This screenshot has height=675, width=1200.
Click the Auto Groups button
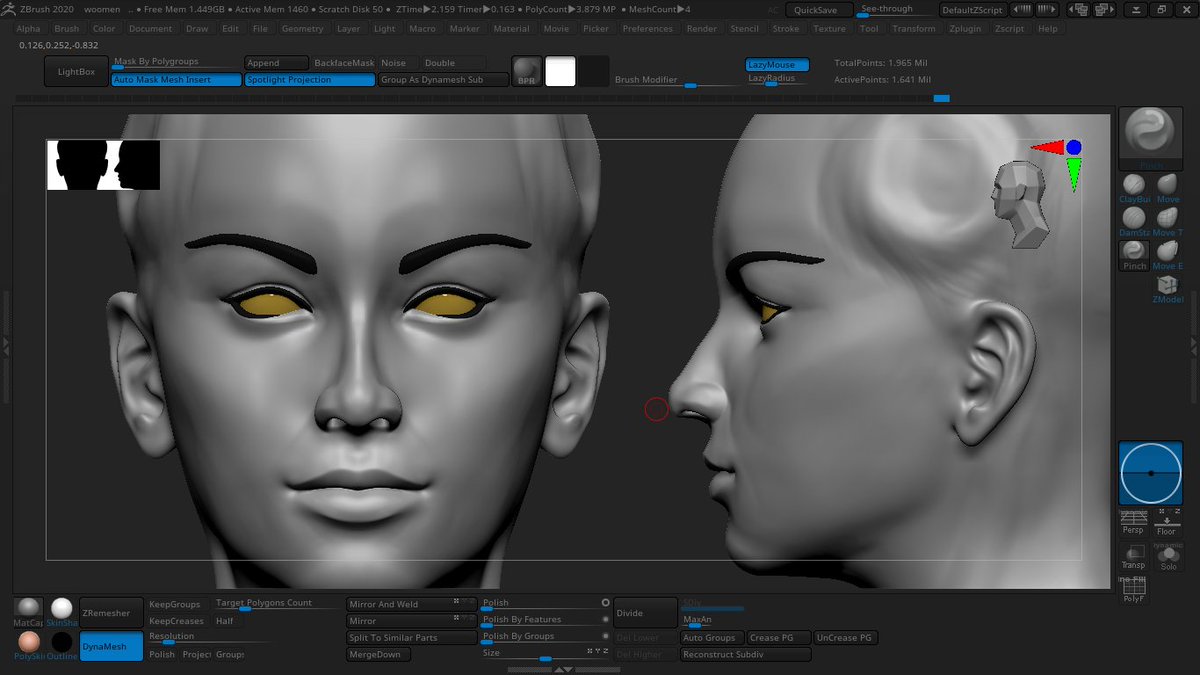[x=710, y=638]
